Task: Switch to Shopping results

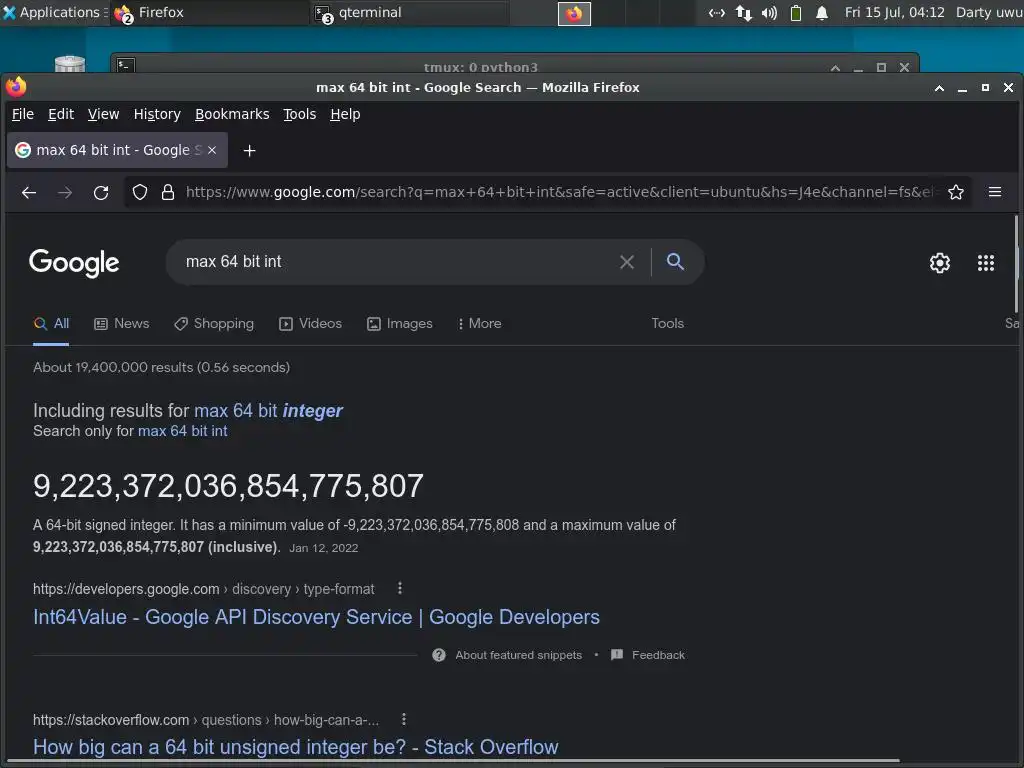Action: pyautogui.click(x=214, y=324)
